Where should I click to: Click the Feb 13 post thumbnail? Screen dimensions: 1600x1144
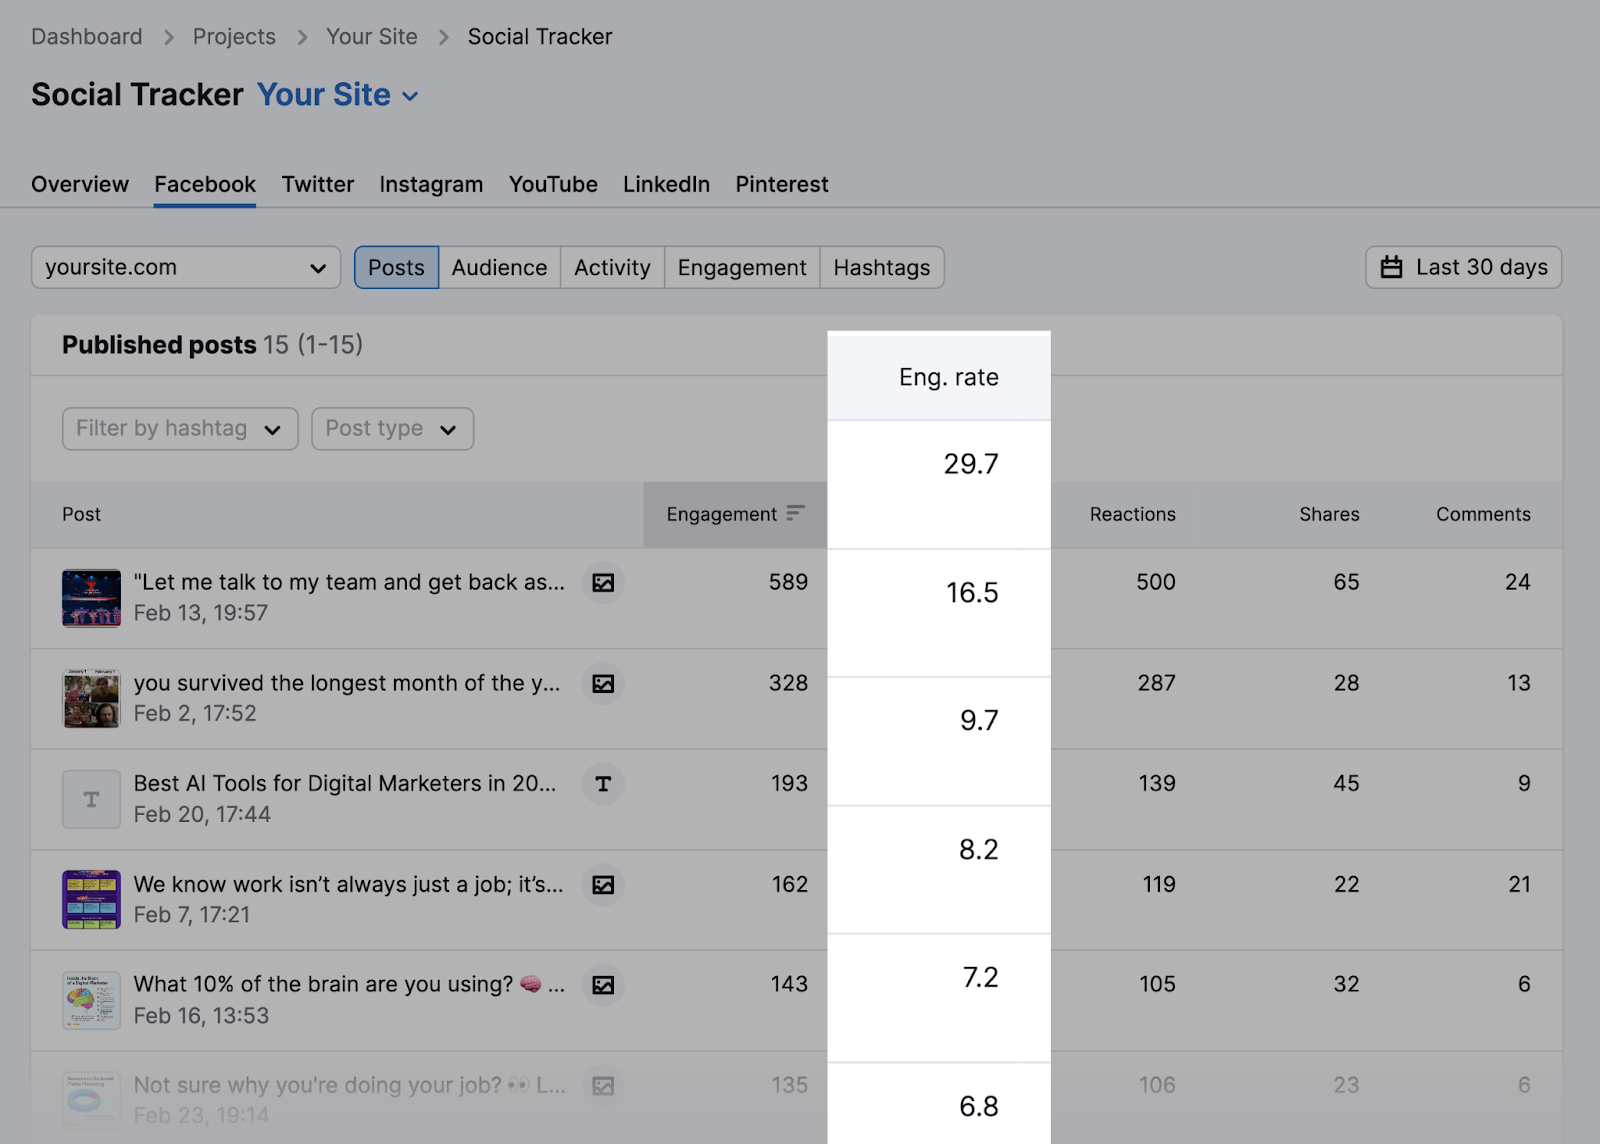click(90, 597)
